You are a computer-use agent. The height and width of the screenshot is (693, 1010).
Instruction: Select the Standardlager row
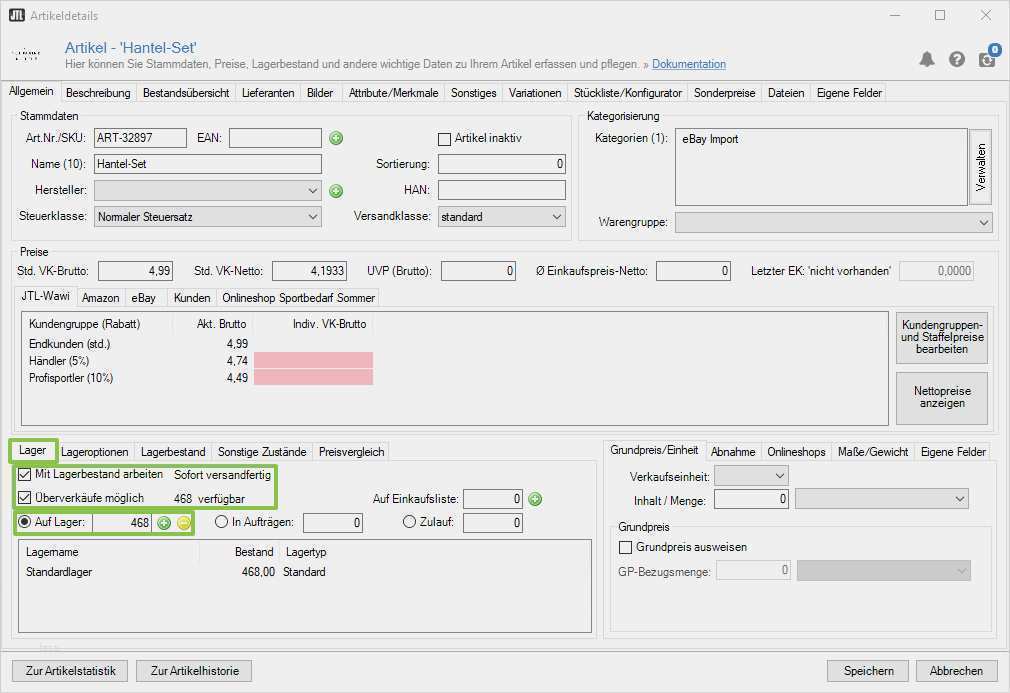tap(304, 572)
